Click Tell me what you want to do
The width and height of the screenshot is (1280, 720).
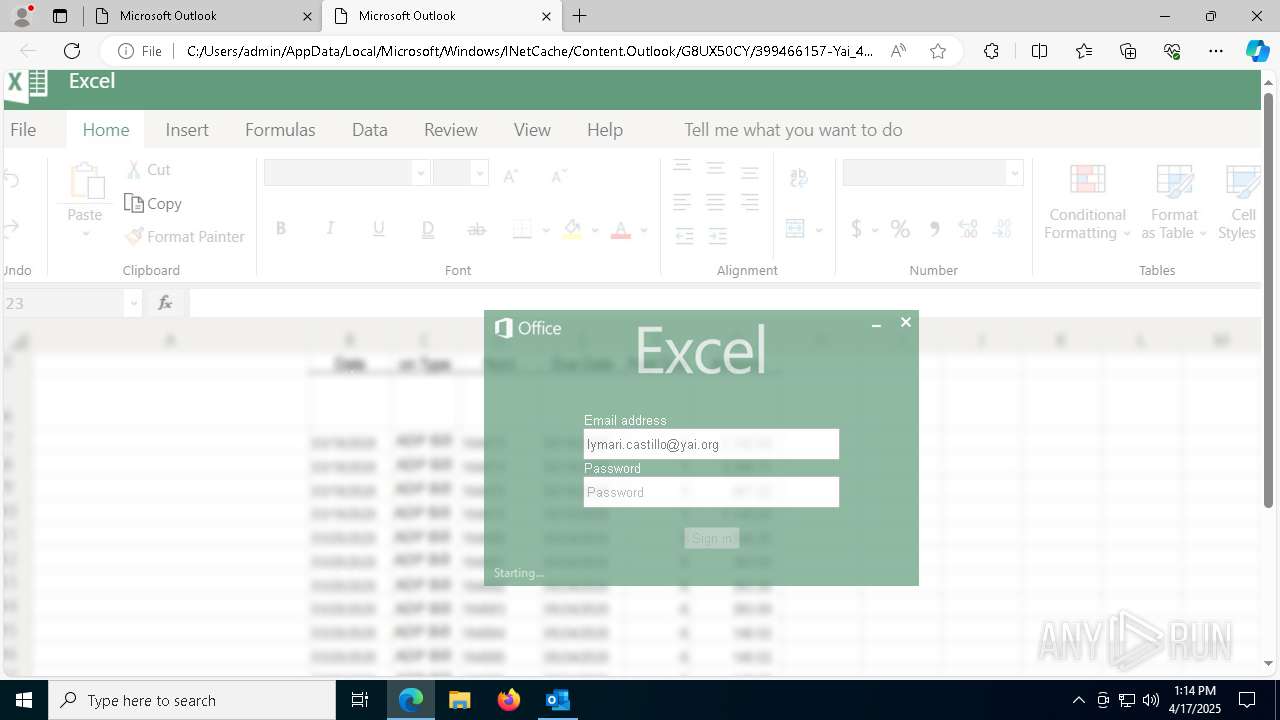coord(793,130)
